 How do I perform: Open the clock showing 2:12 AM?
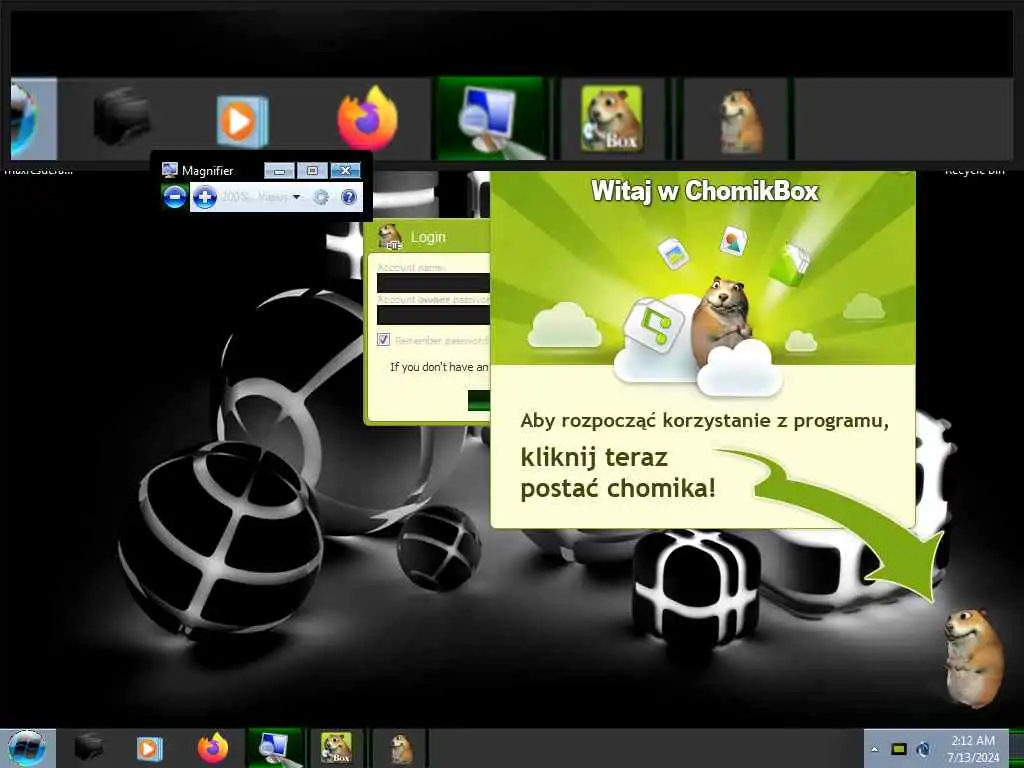pos(973,749)
